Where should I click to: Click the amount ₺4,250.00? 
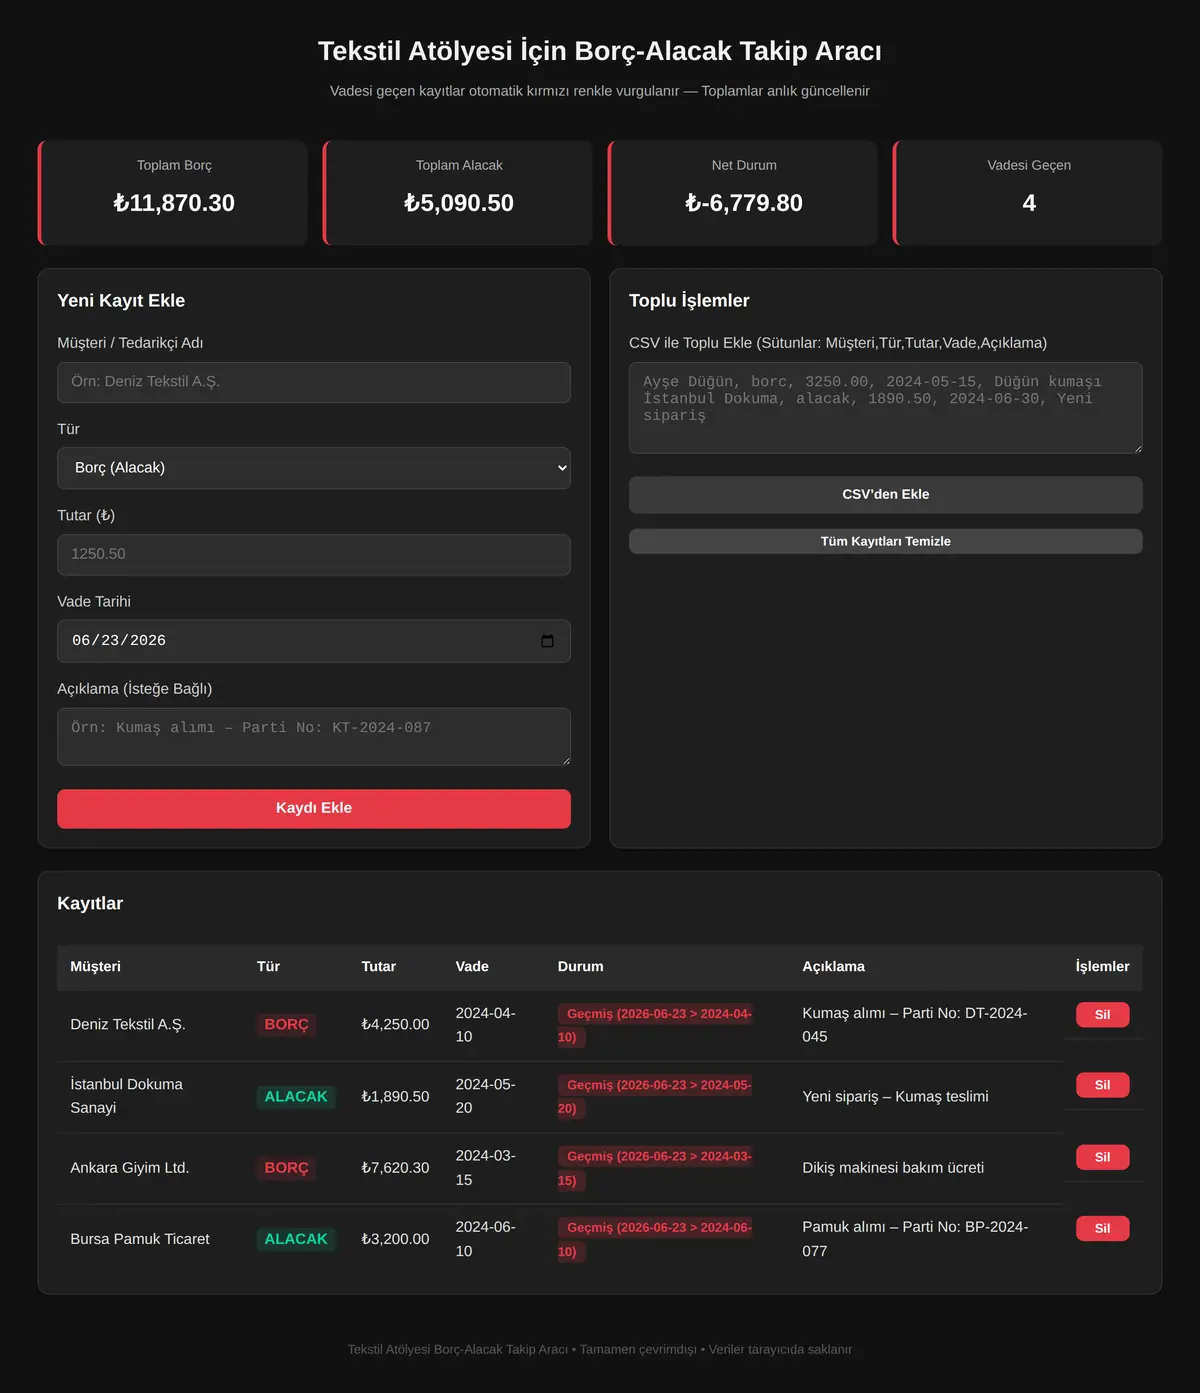[x=395, y=1025]
